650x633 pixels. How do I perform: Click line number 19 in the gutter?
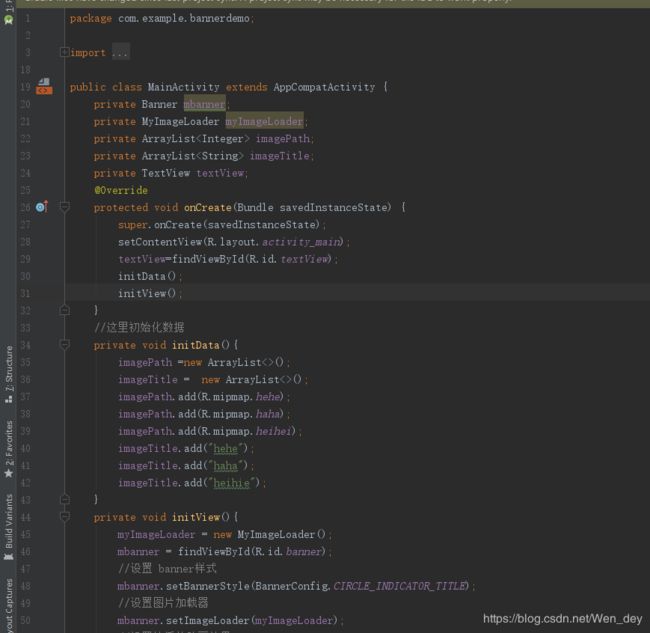pos(25,87)
